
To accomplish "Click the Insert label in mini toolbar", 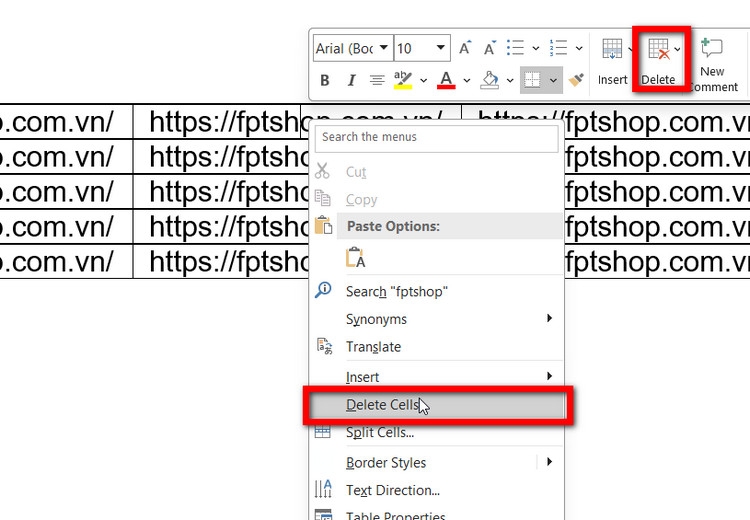I will point(612,79).
